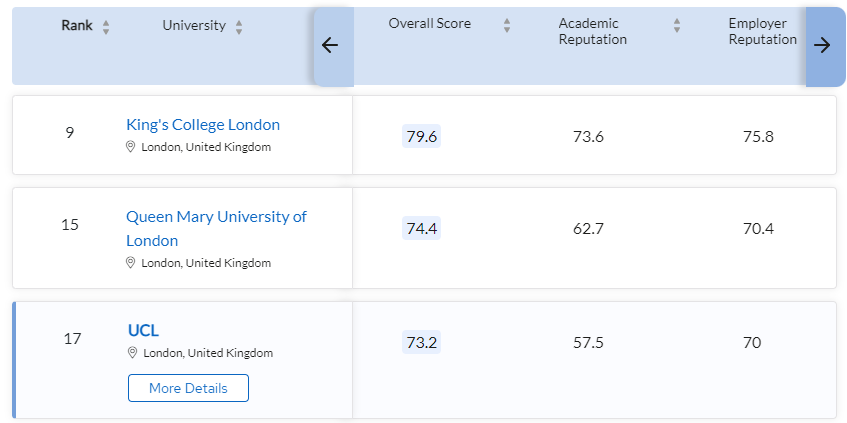Click Queen Mary location pin icon
The width and height of the screenshot is (847, 423).
[130, 263]
